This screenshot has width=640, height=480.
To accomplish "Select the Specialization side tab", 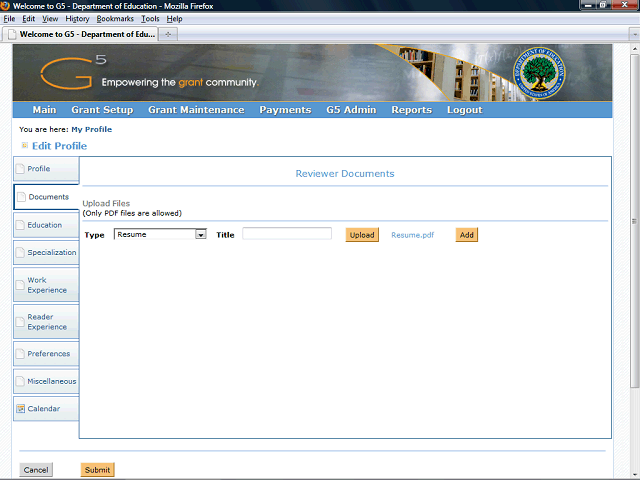I will tap(46, 252).
